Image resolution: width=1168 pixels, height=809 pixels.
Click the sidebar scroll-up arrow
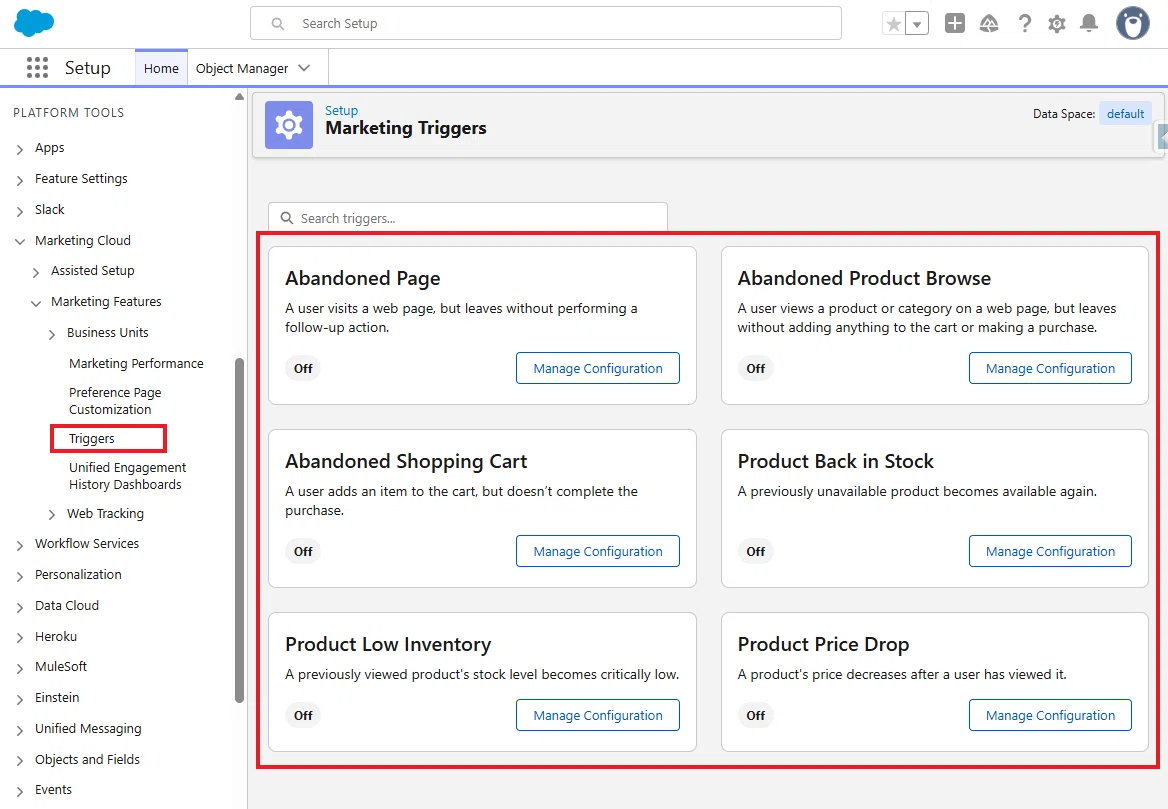(239, 97)
